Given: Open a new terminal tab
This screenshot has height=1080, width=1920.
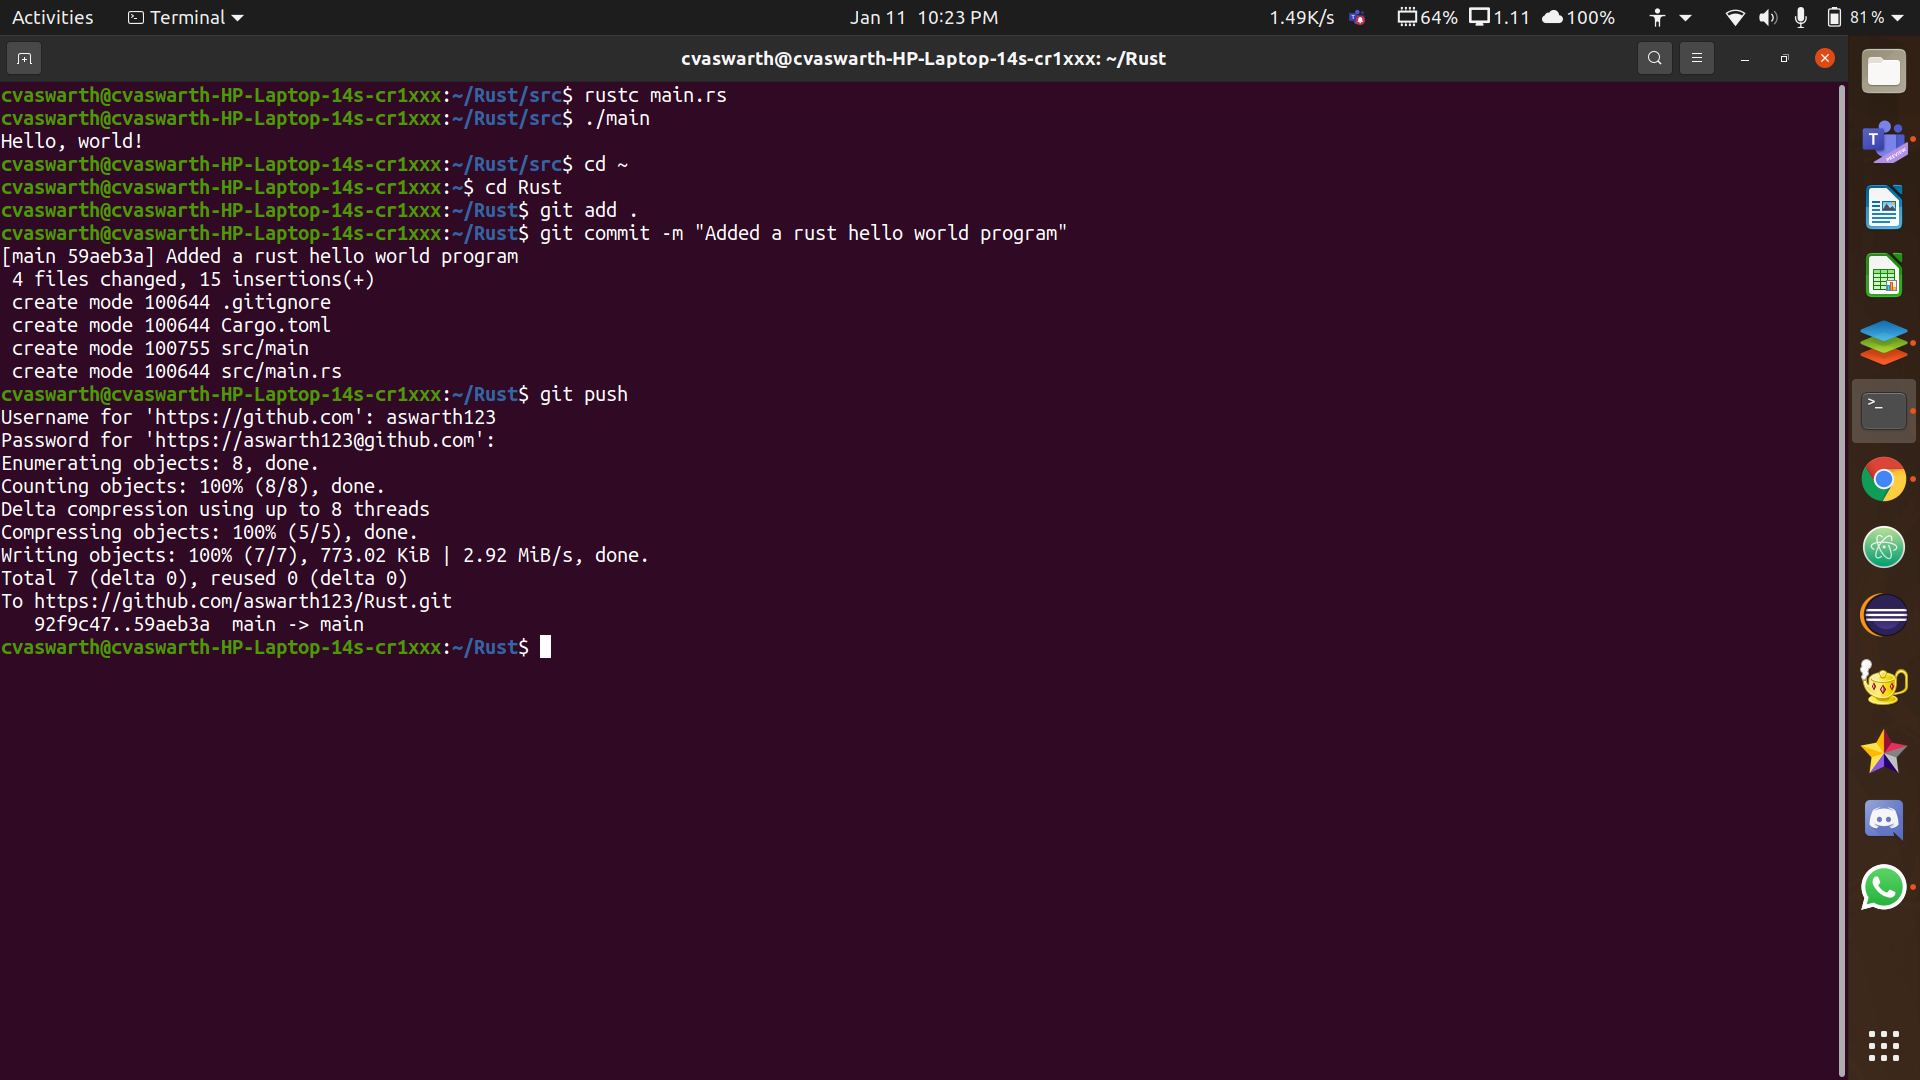Looking at the screenshot, I should (x=24, y=59).
